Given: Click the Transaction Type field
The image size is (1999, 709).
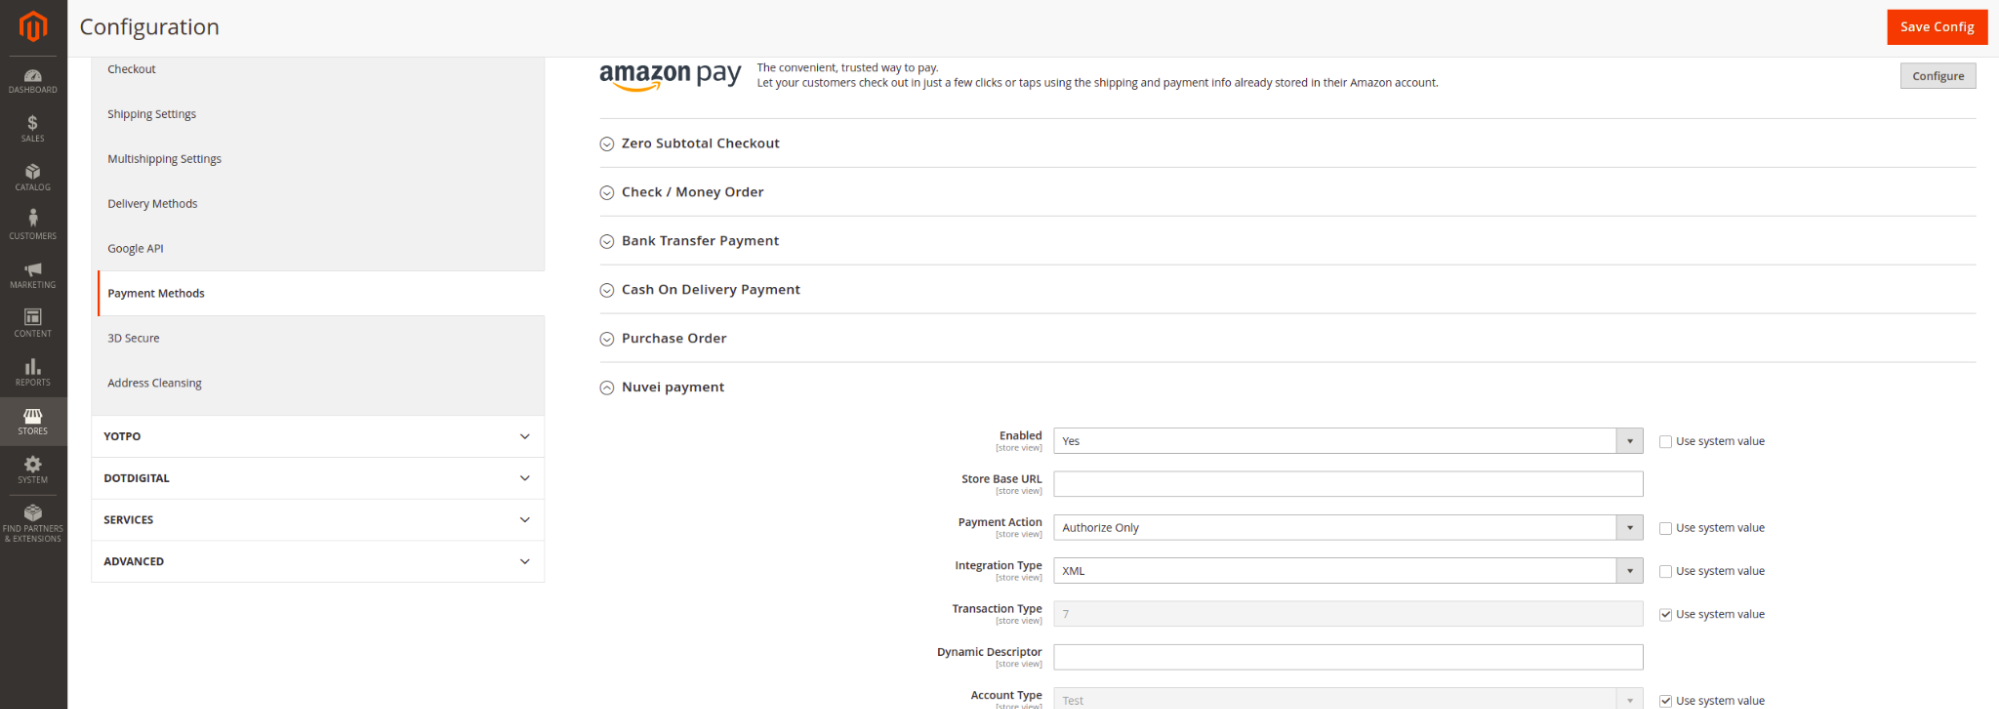Looking at the screenshot, I should [1348, 614].
